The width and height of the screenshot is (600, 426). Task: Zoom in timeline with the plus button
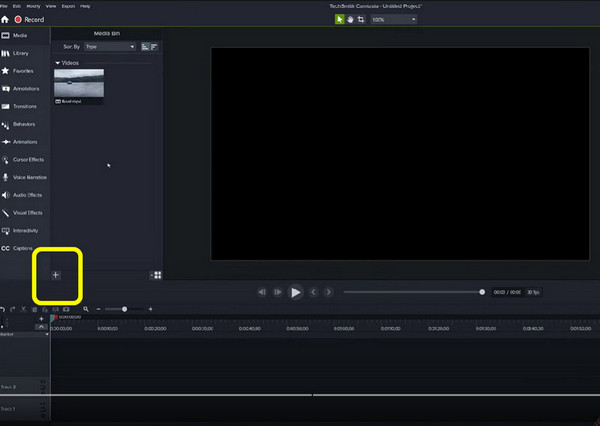(x=150, y=309)
